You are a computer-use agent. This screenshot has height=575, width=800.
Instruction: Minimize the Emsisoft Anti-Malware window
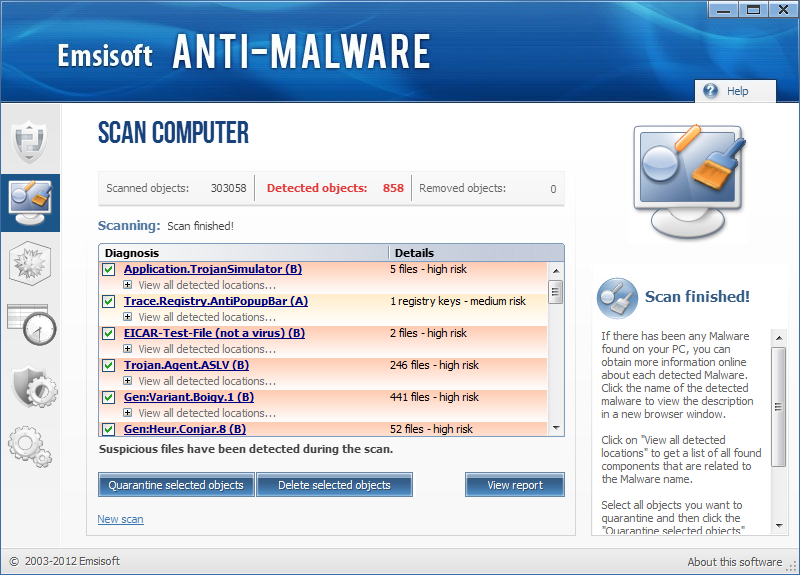723,9
